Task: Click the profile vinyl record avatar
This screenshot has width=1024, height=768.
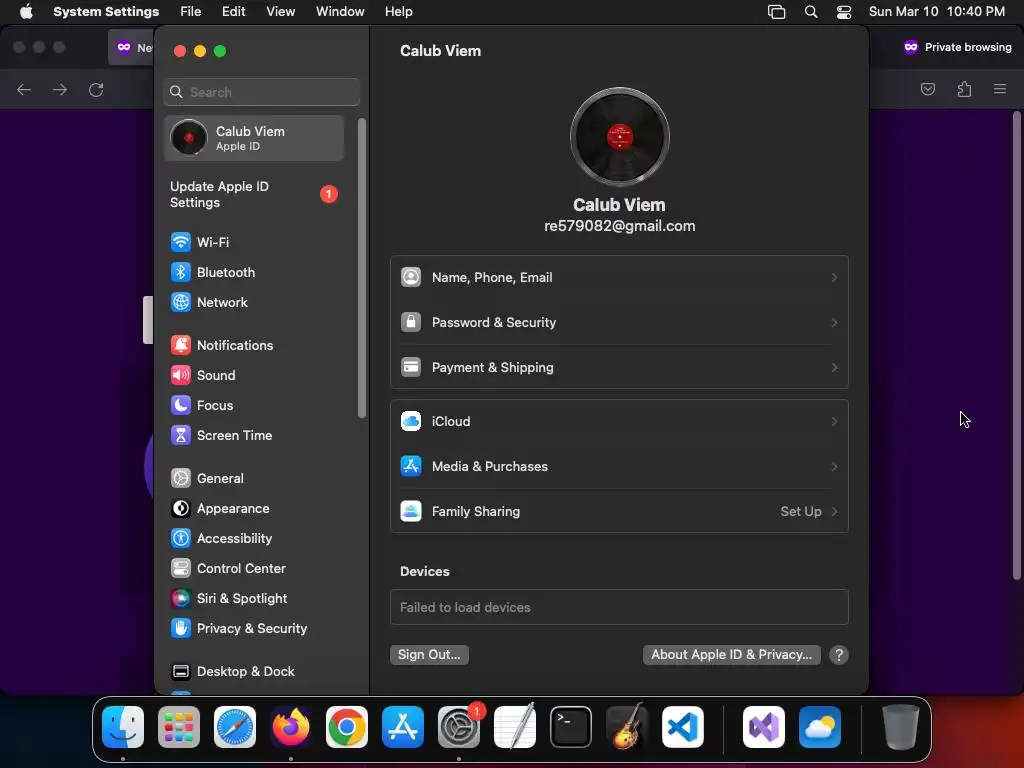Action: tap(619, 137)
